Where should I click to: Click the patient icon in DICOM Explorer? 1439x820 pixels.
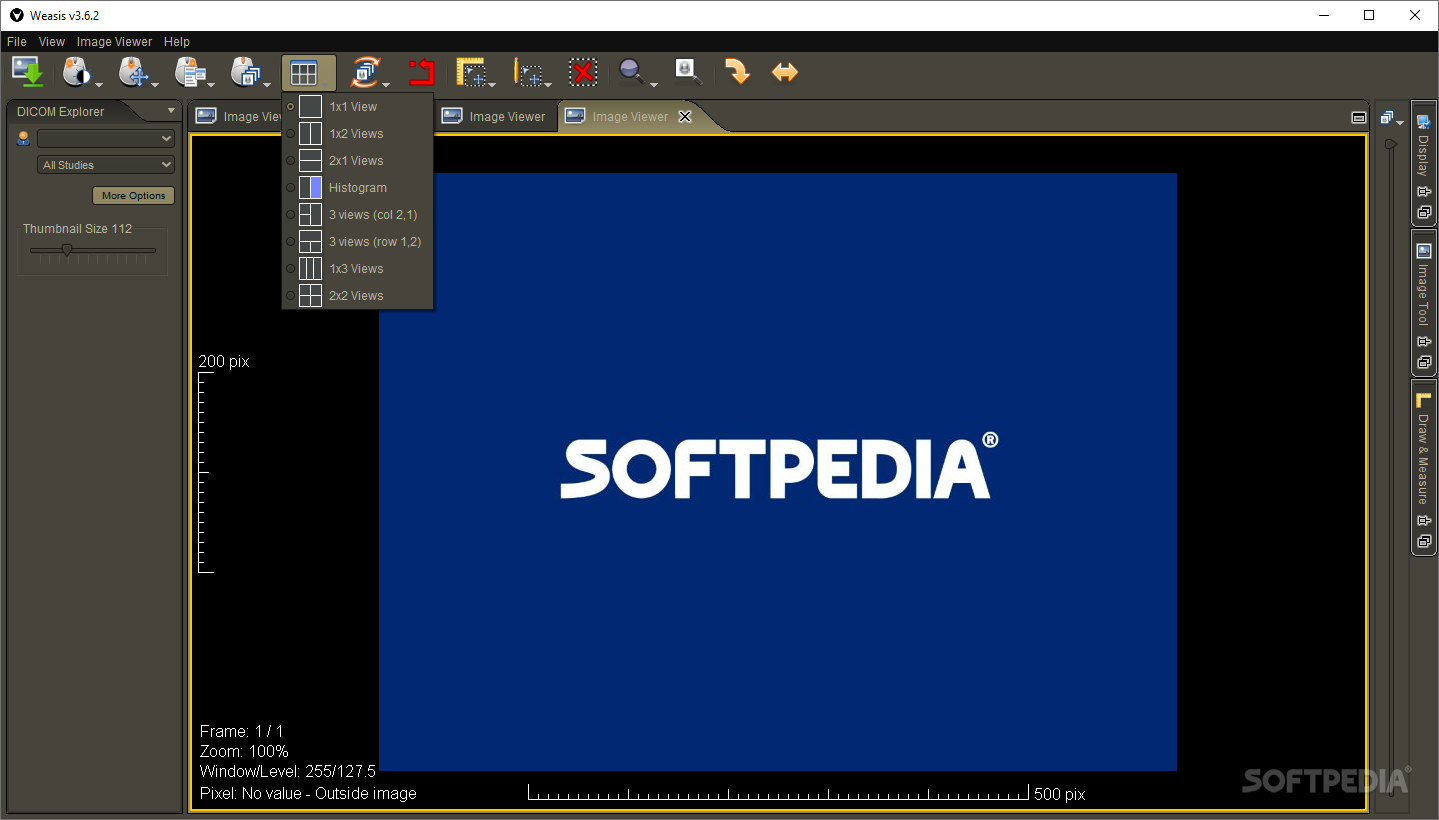click(23, 139)
